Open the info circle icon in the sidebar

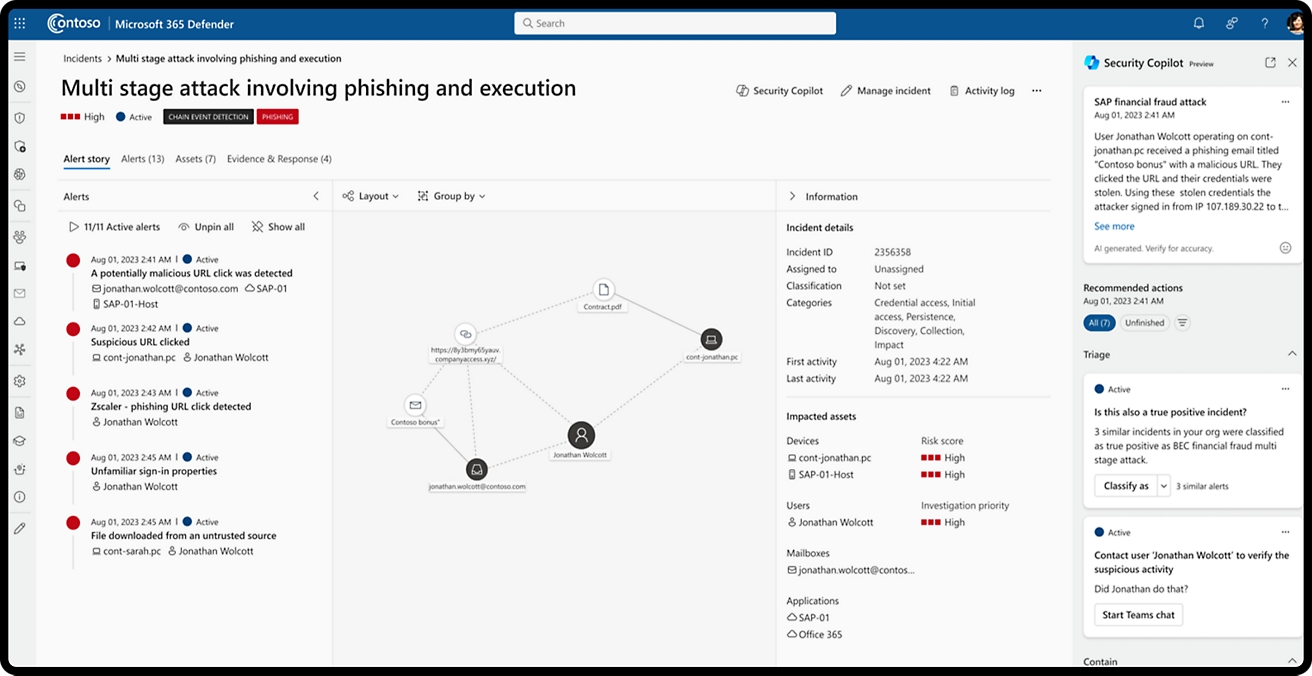pos(19,497)
